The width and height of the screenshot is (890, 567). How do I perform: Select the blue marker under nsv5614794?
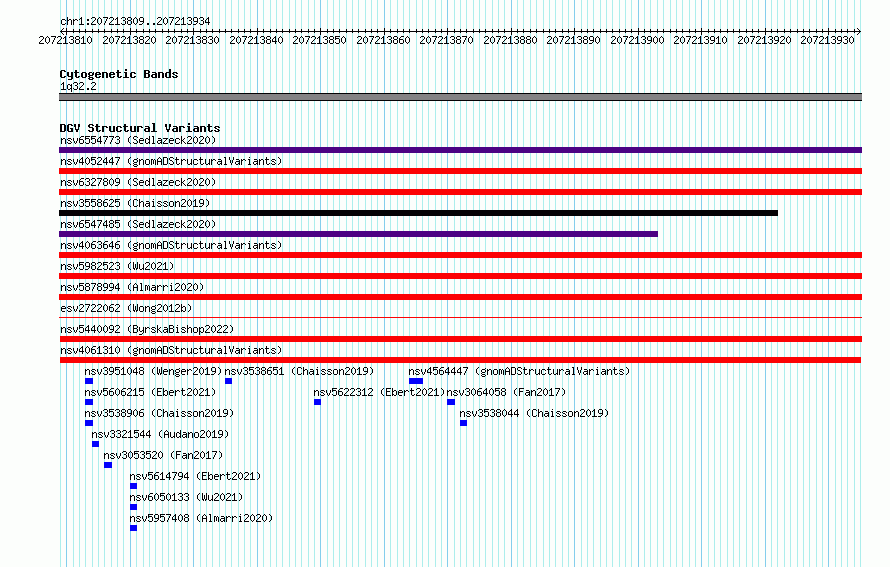pyautogui.click(x=133, y=486)
